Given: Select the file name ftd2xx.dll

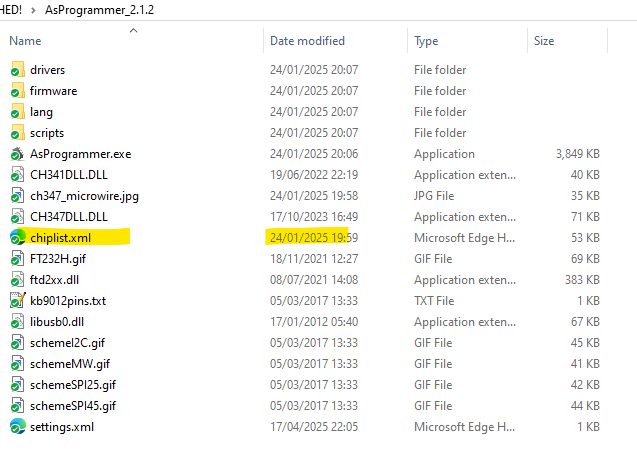Looking at the screenshot, I should click(x=54, y=280).
